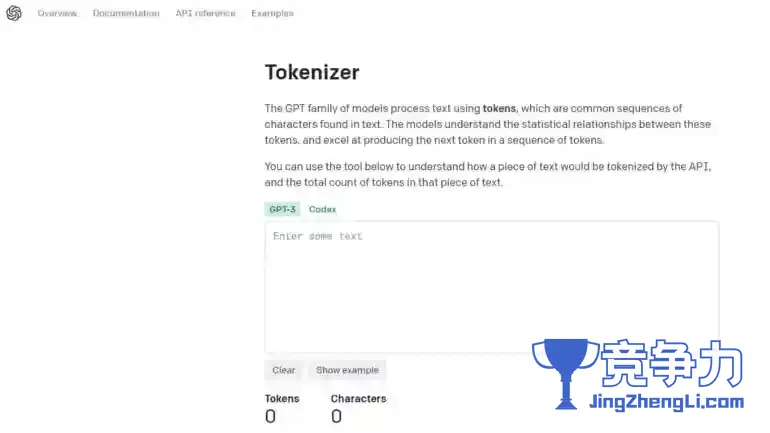This screenshot has height=433, width=770.
Task: Click the Show example button
Action: [x=347, y=370]
